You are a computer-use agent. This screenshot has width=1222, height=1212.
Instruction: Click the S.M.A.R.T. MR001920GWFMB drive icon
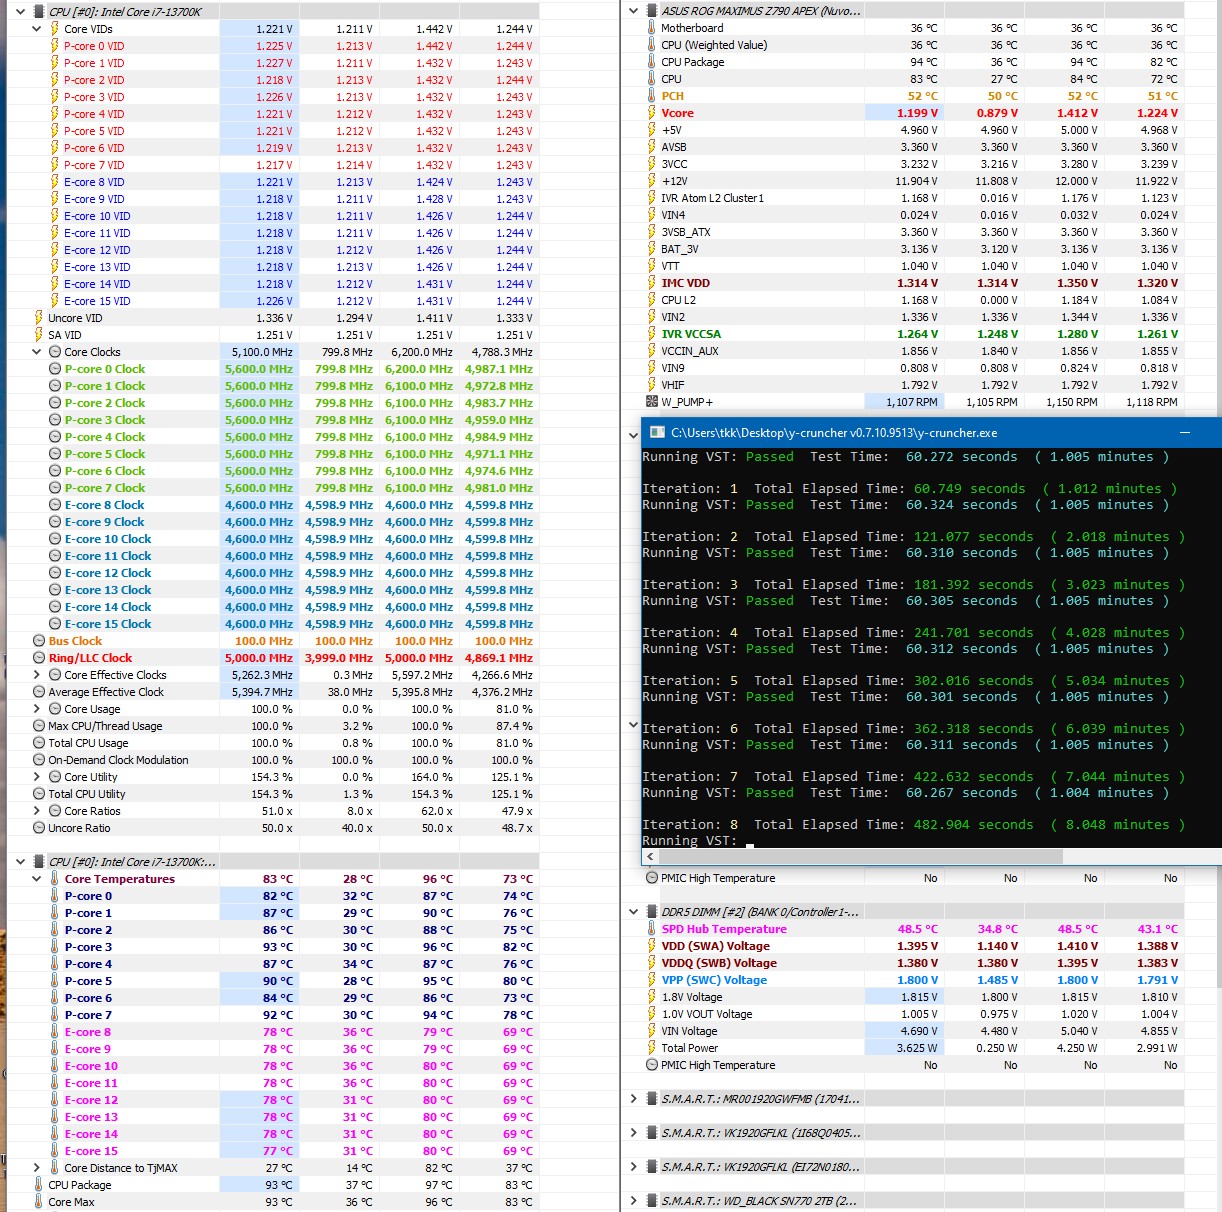pyautogui.click(x=652, y=1099)
